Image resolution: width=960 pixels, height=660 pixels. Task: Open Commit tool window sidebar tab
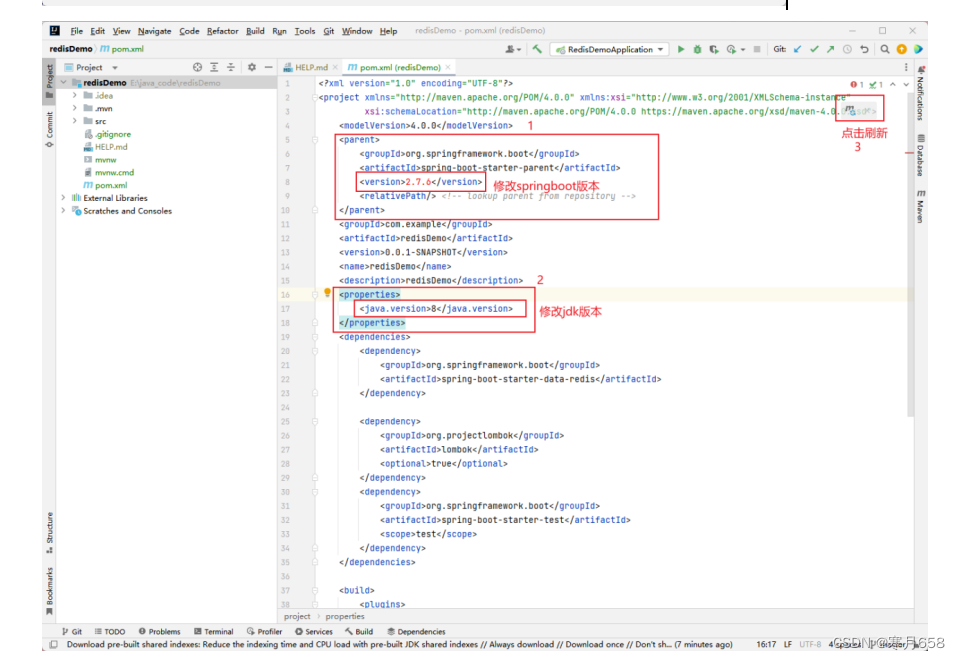tap(49, 130)
